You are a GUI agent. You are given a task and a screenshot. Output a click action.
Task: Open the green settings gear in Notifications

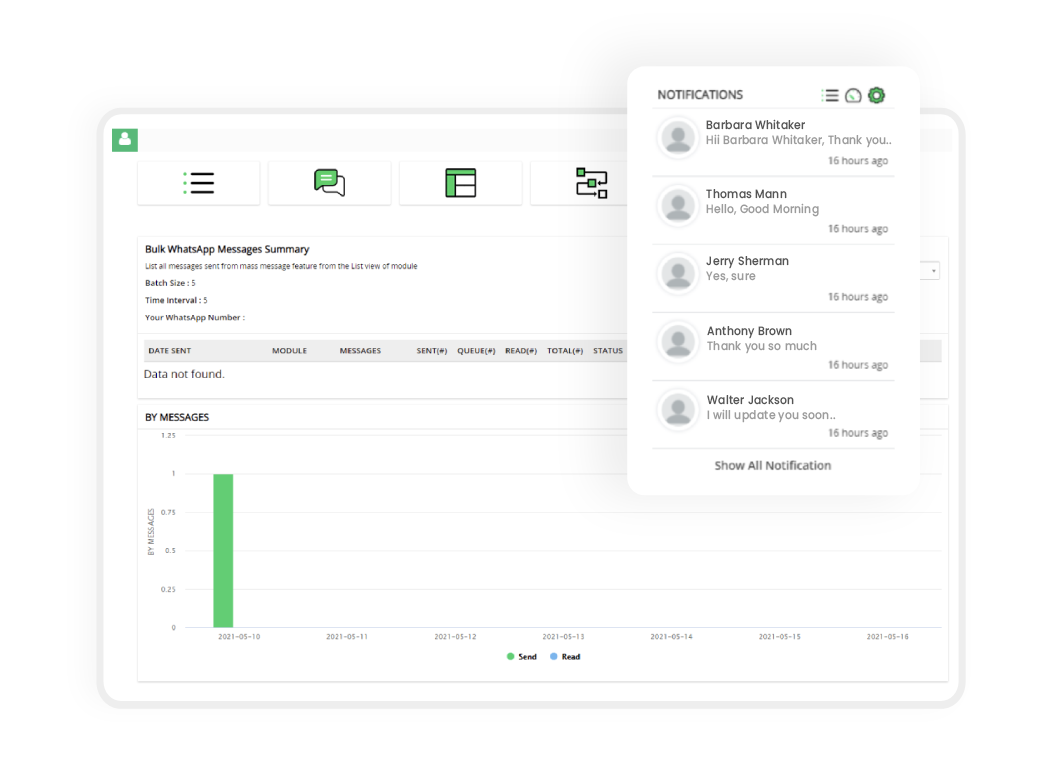[877, 95]
